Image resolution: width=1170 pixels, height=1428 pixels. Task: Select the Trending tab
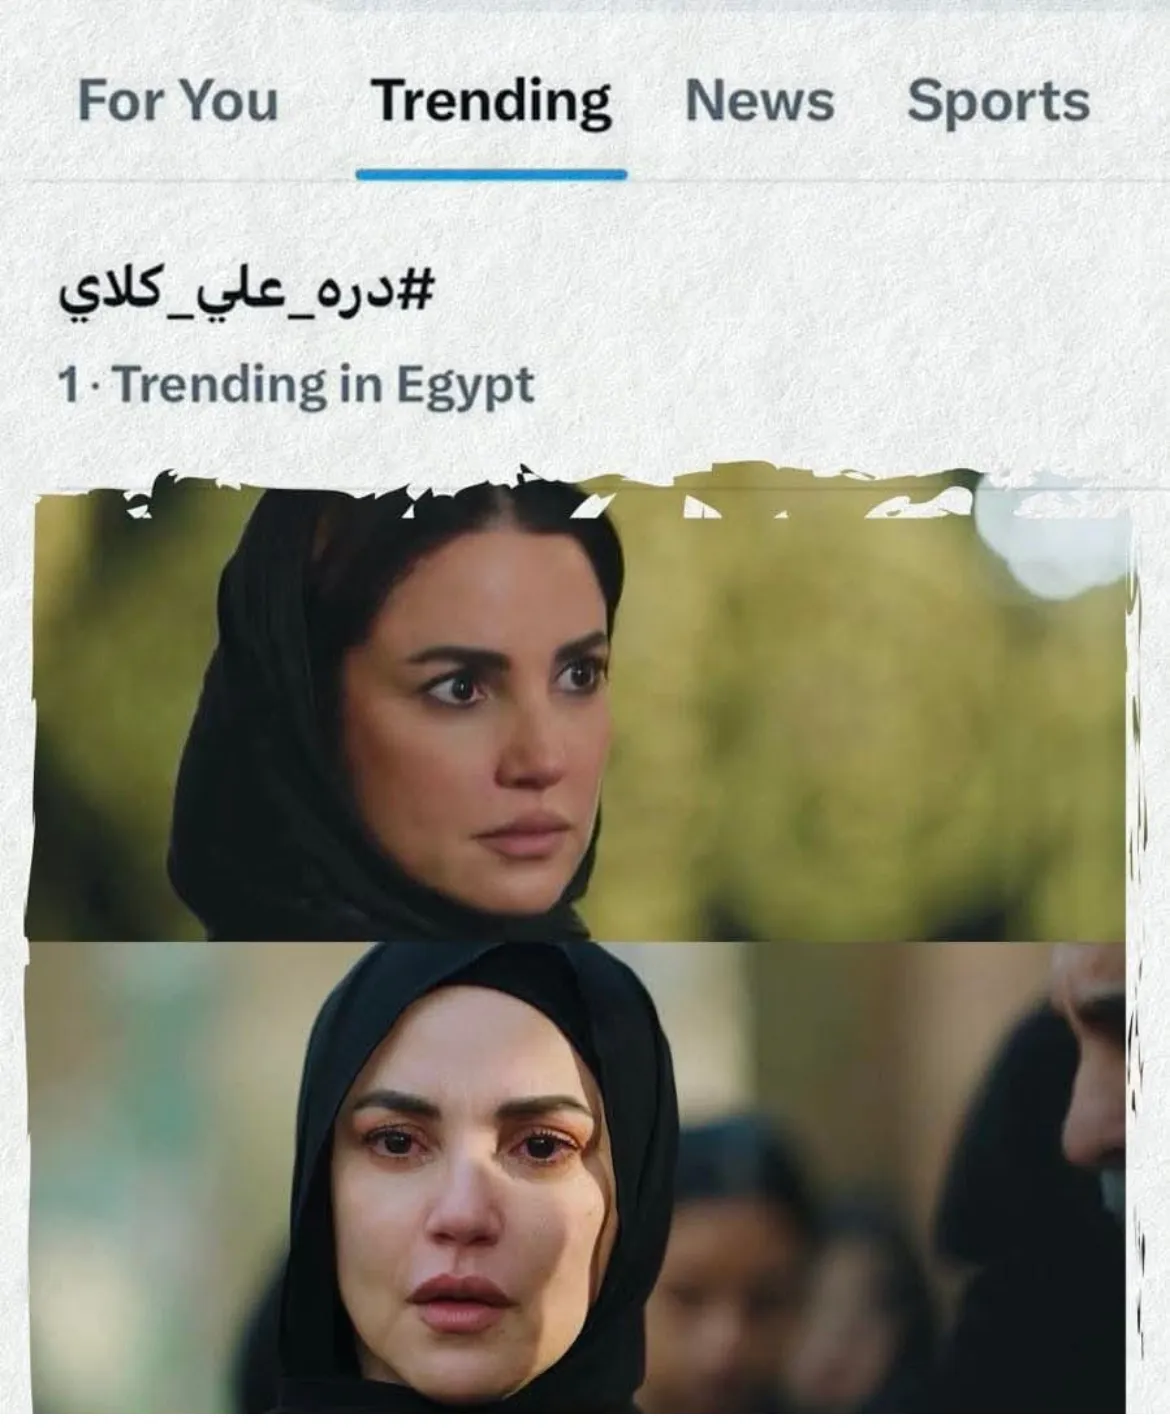[x=491, y=103]
